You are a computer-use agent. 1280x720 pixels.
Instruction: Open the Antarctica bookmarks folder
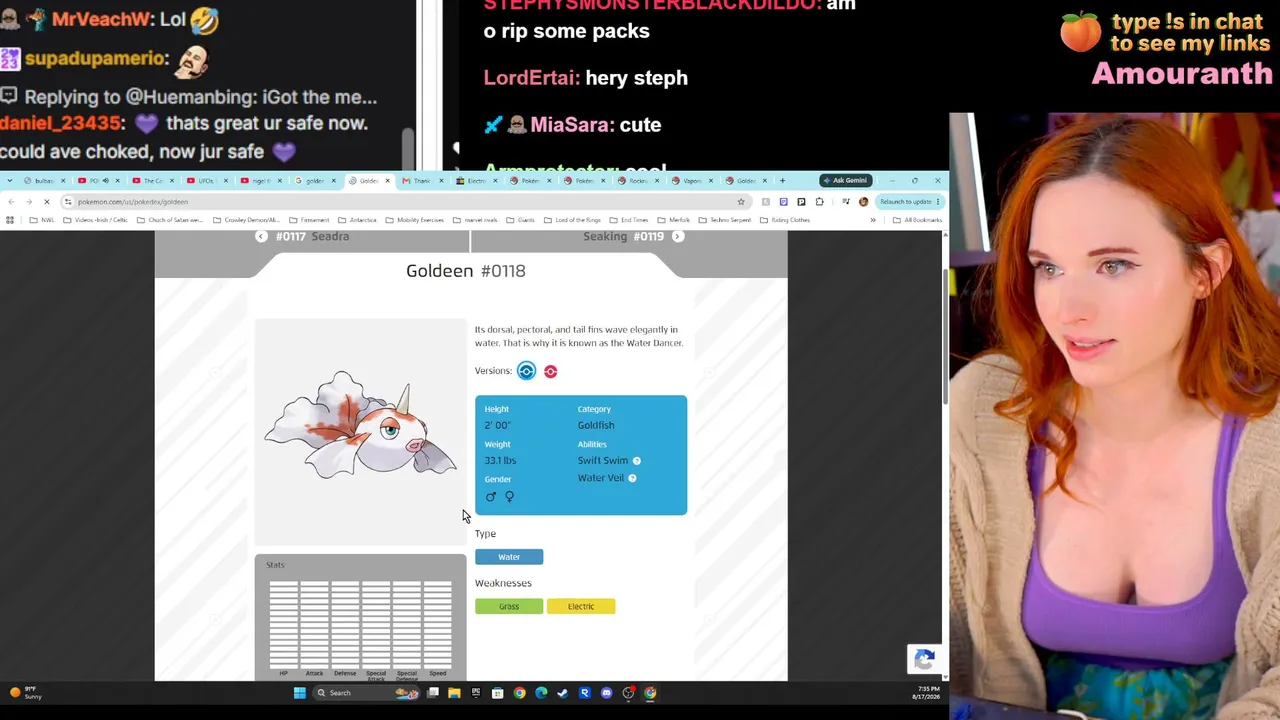[358, 220]
